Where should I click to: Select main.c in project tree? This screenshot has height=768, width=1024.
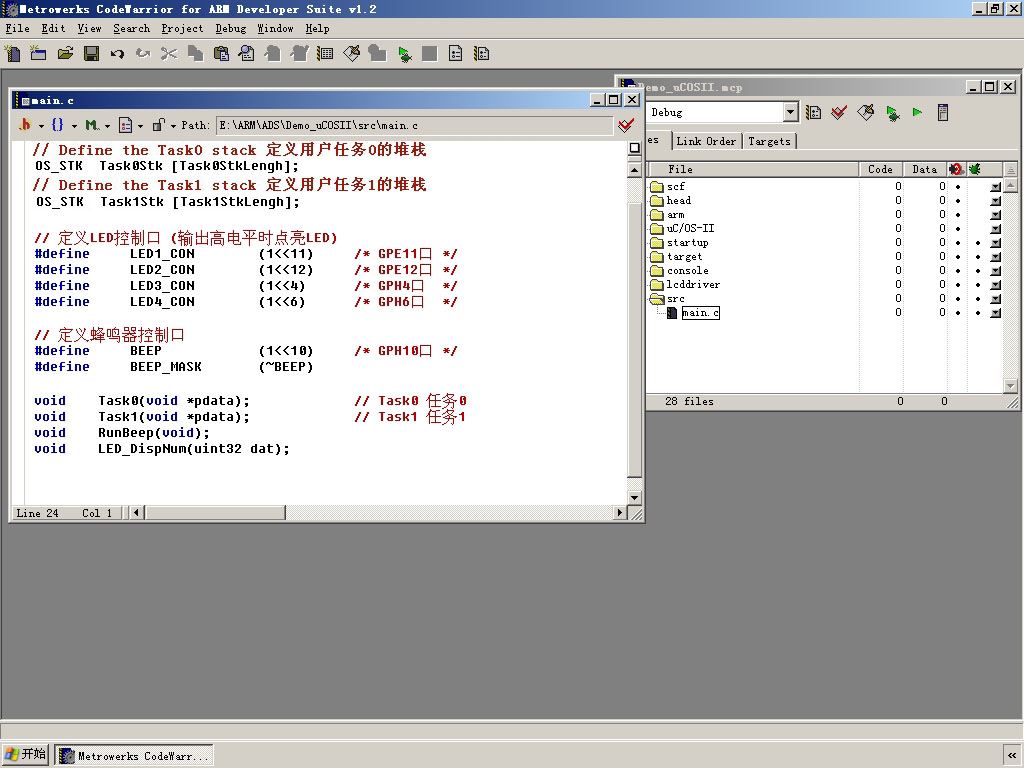click(x=700, y=313)
